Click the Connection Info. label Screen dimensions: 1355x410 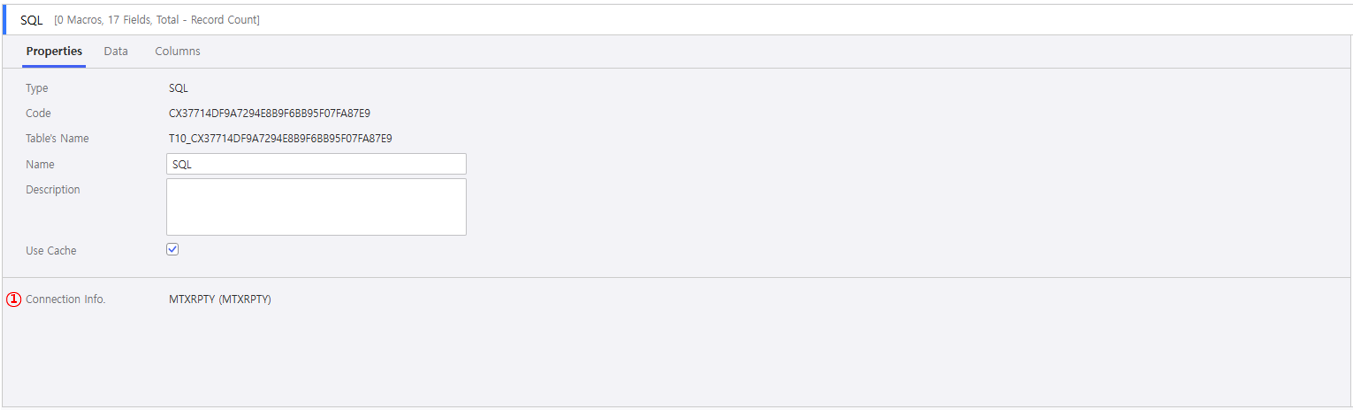pyautogui.click(x=65, y=299)
